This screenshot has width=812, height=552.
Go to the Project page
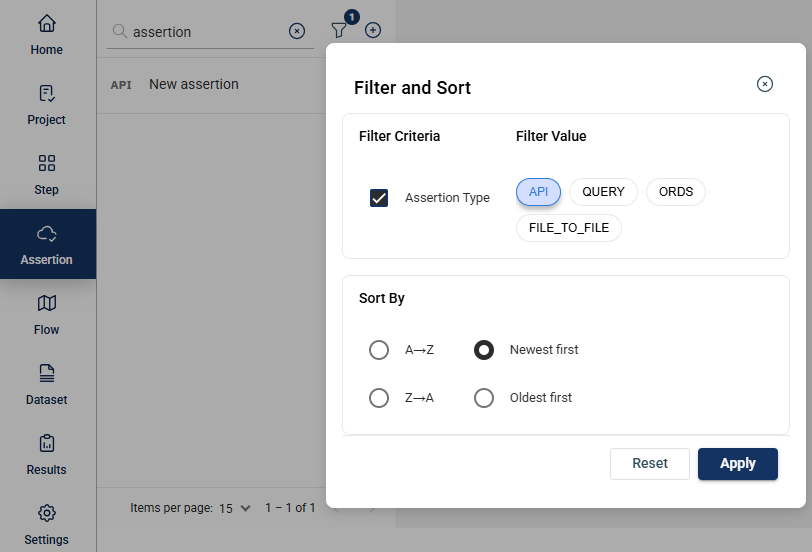pyautogui.click(x=47, y=105)
